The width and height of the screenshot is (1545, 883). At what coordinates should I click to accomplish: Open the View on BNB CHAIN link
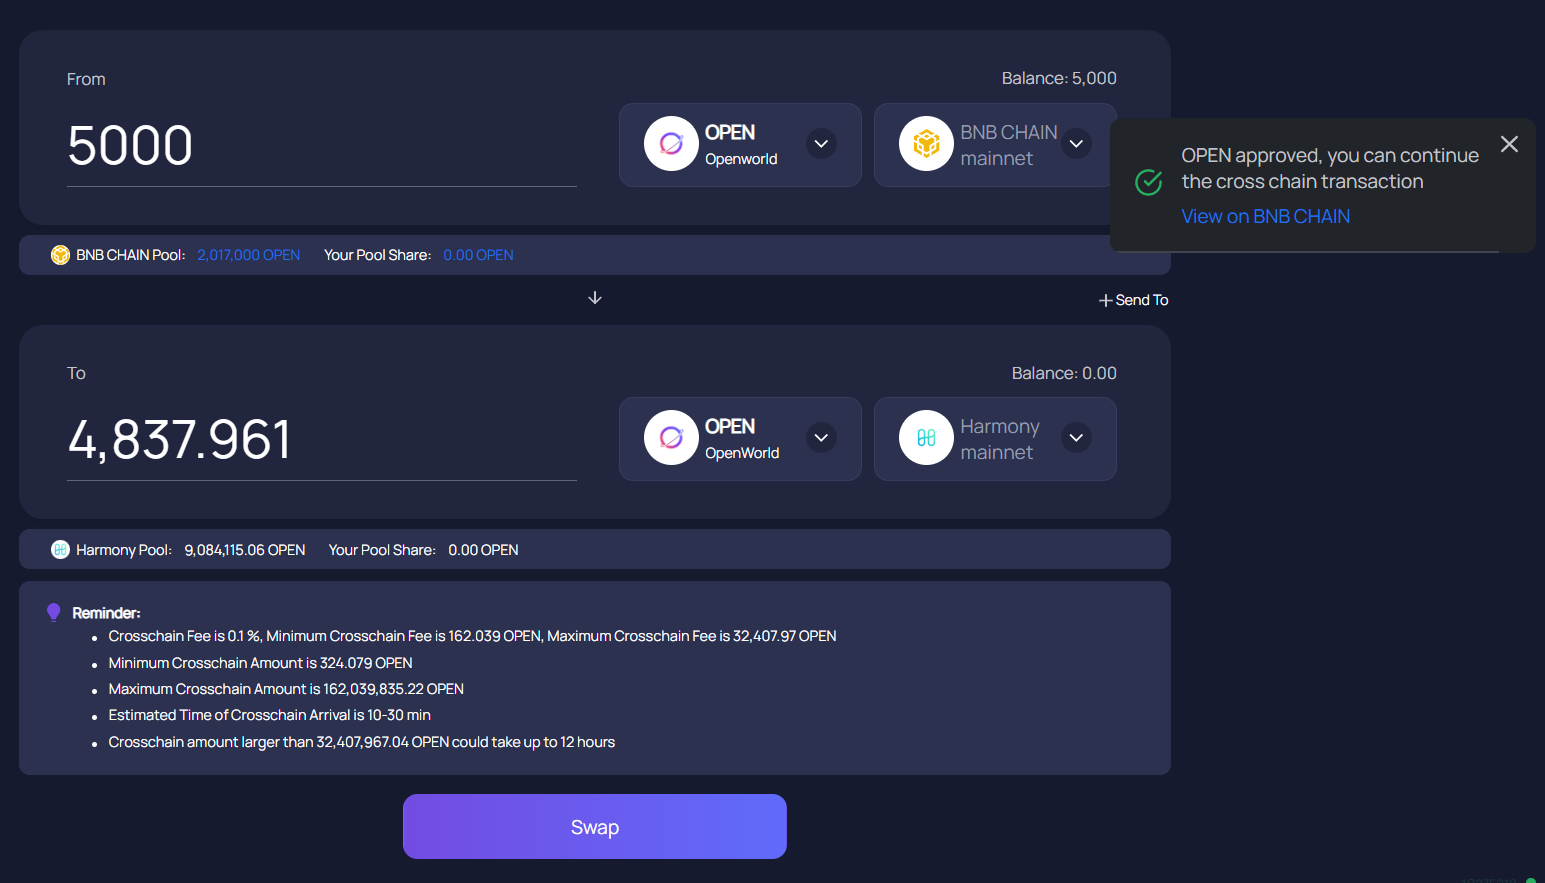point(1265,216)
